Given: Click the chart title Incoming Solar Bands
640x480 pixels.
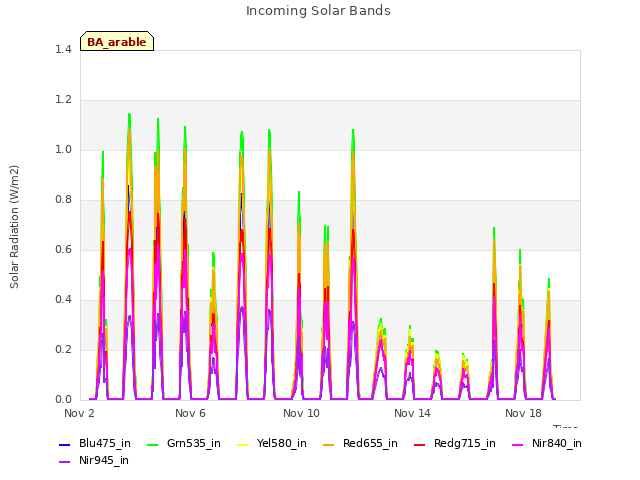Looking at the screenshot, I should point(318,11).
